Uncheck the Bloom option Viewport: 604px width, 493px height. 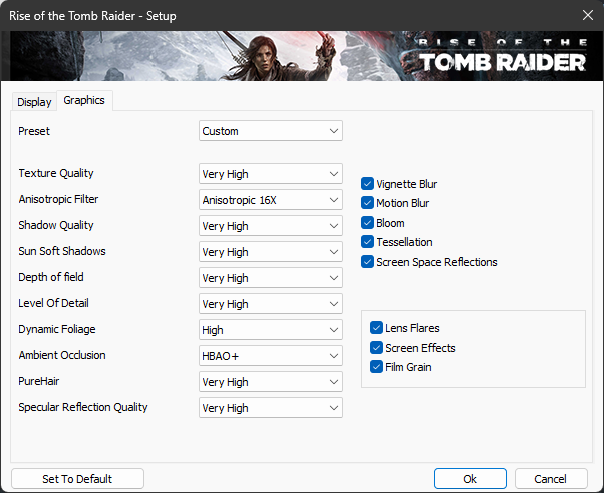pyautogui.click(x=367, y=223)
